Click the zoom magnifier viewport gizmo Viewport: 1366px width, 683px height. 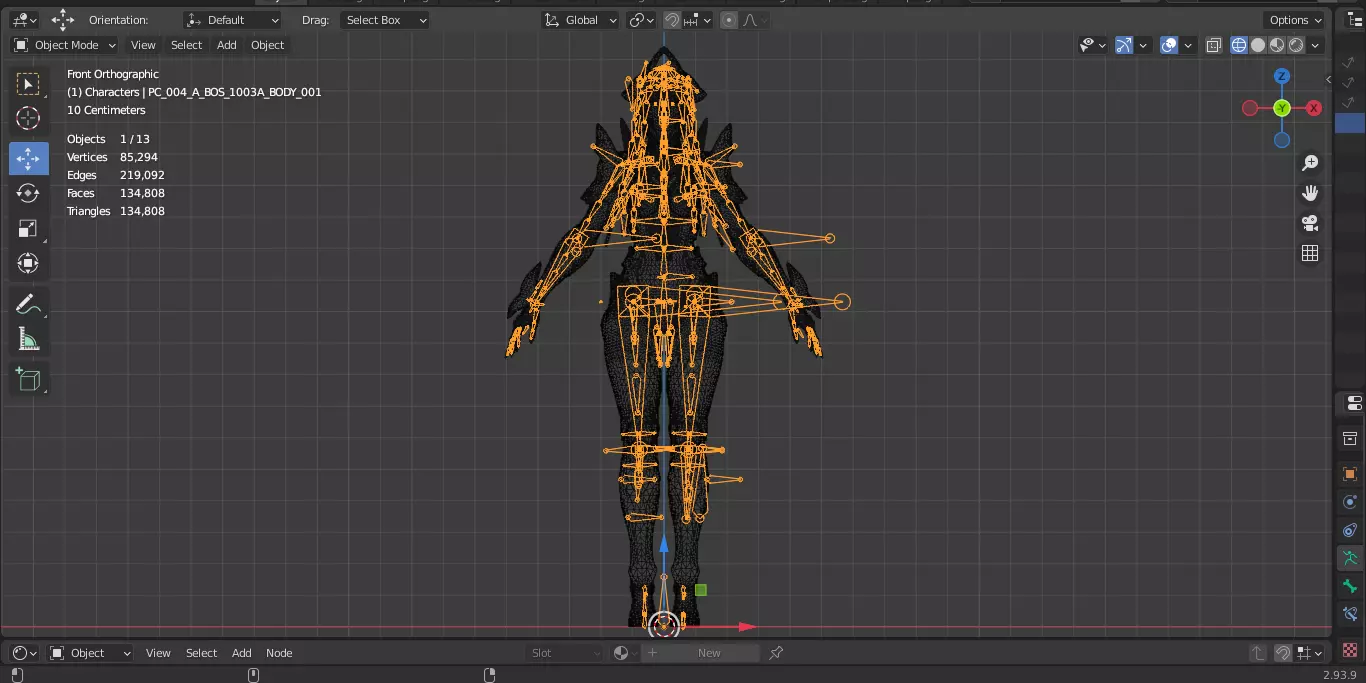tap(1310, 163)
